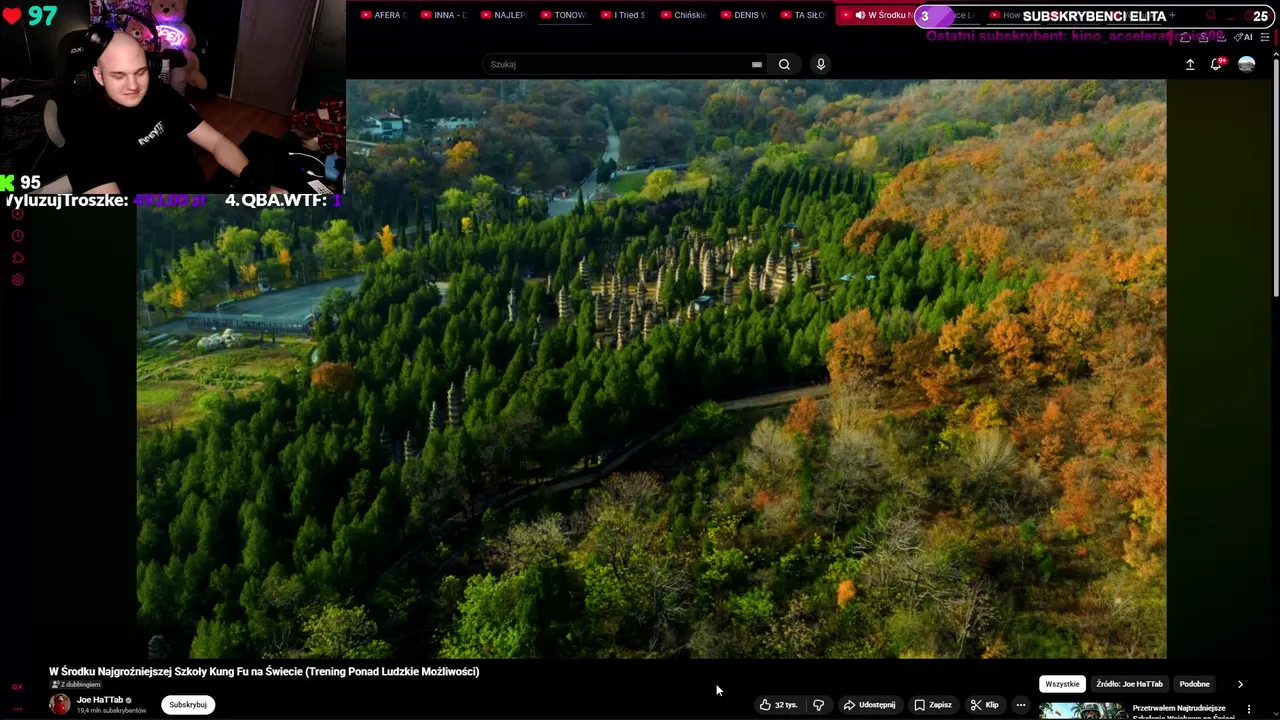Switch to the DENIS browser tab
The width and height of the screenshot is (1280, 720).
click(x=744, y=15)
